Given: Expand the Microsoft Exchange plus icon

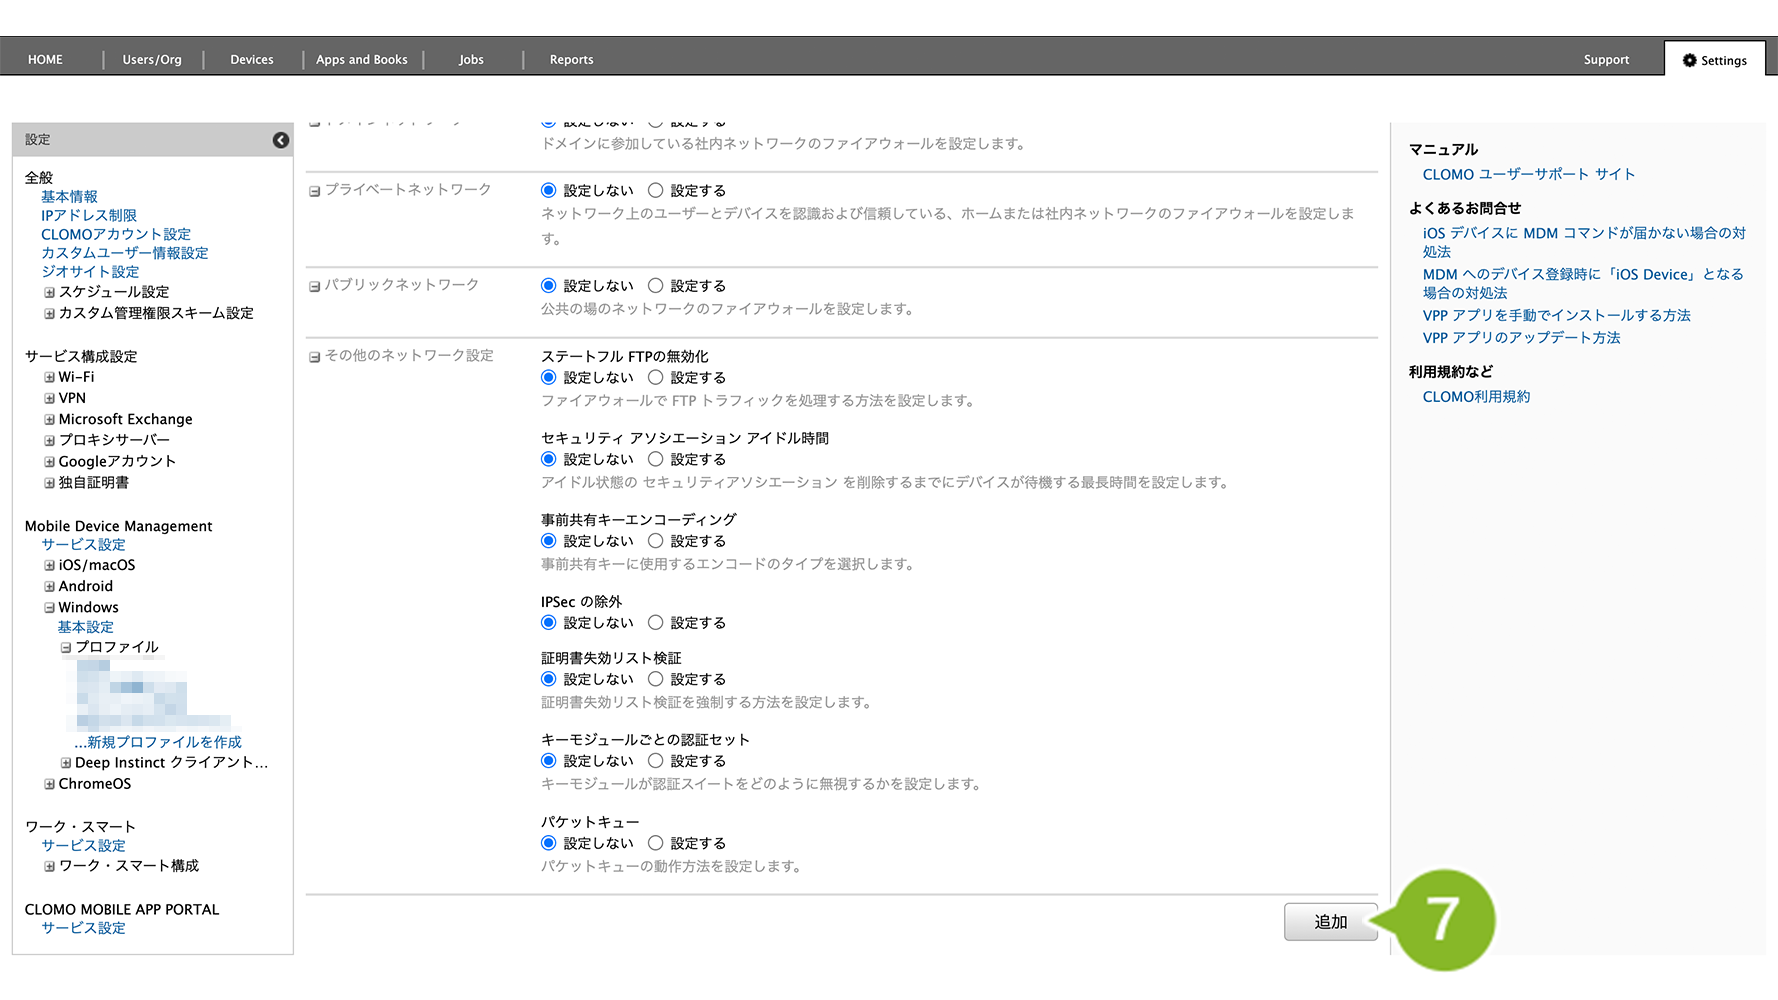Looking at the screenshot, I should pos(49,420).
